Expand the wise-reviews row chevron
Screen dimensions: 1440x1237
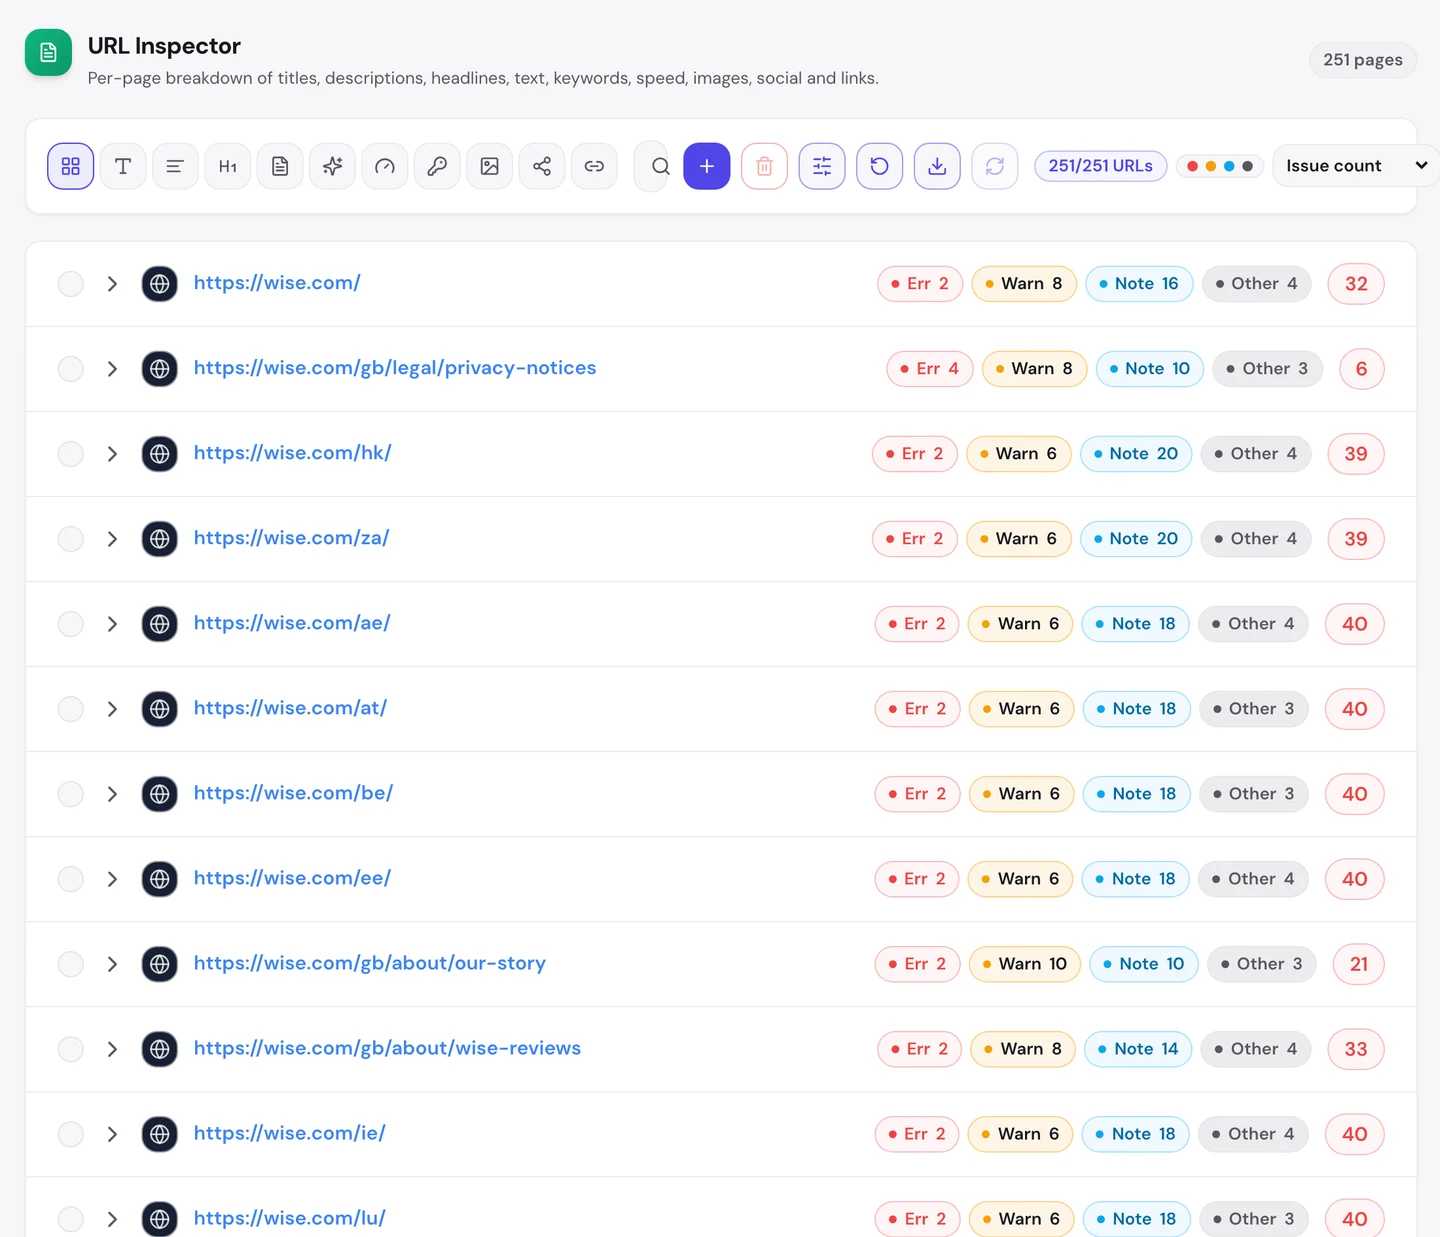tap(112, 1049)
